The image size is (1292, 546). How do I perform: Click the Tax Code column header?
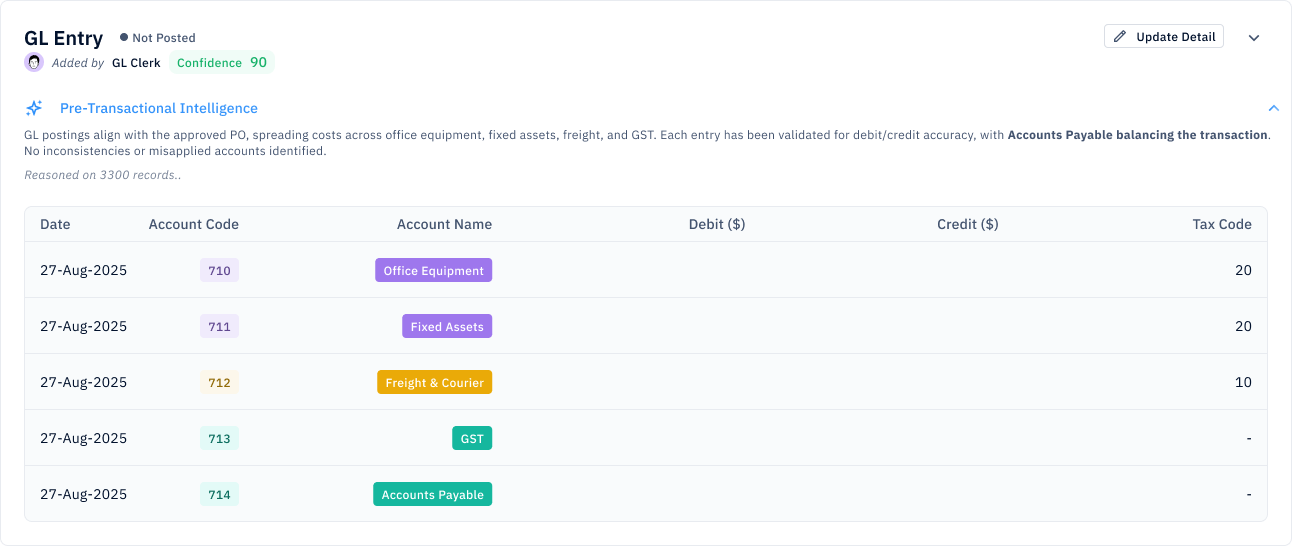[1222, 224]
